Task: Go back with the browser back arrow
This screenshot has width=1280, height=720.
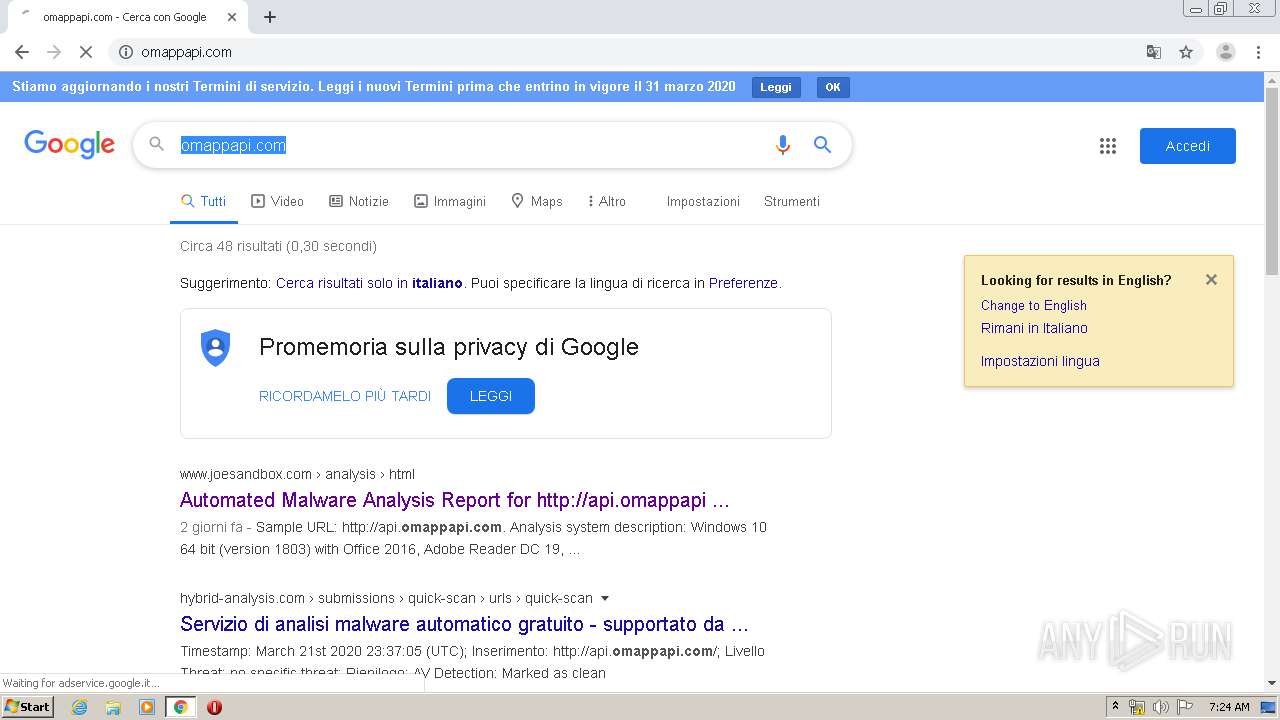Action: [x=22, y=52]
